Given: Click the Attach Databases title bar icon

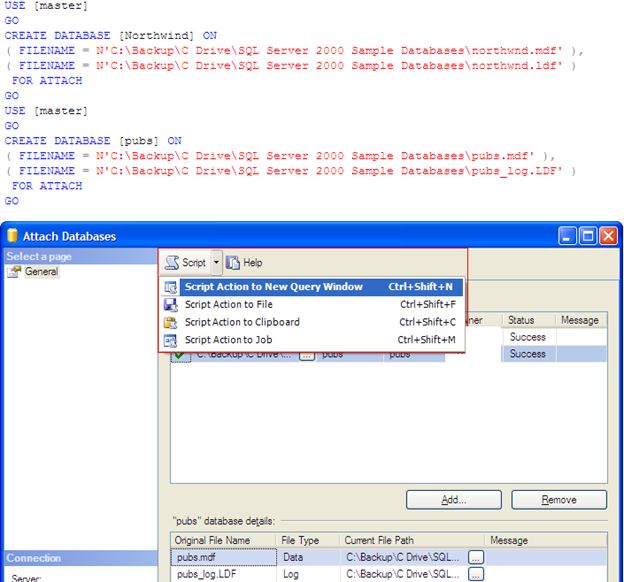Looking at the screenshot, I should pyautogui.click(x=12, y=236).
